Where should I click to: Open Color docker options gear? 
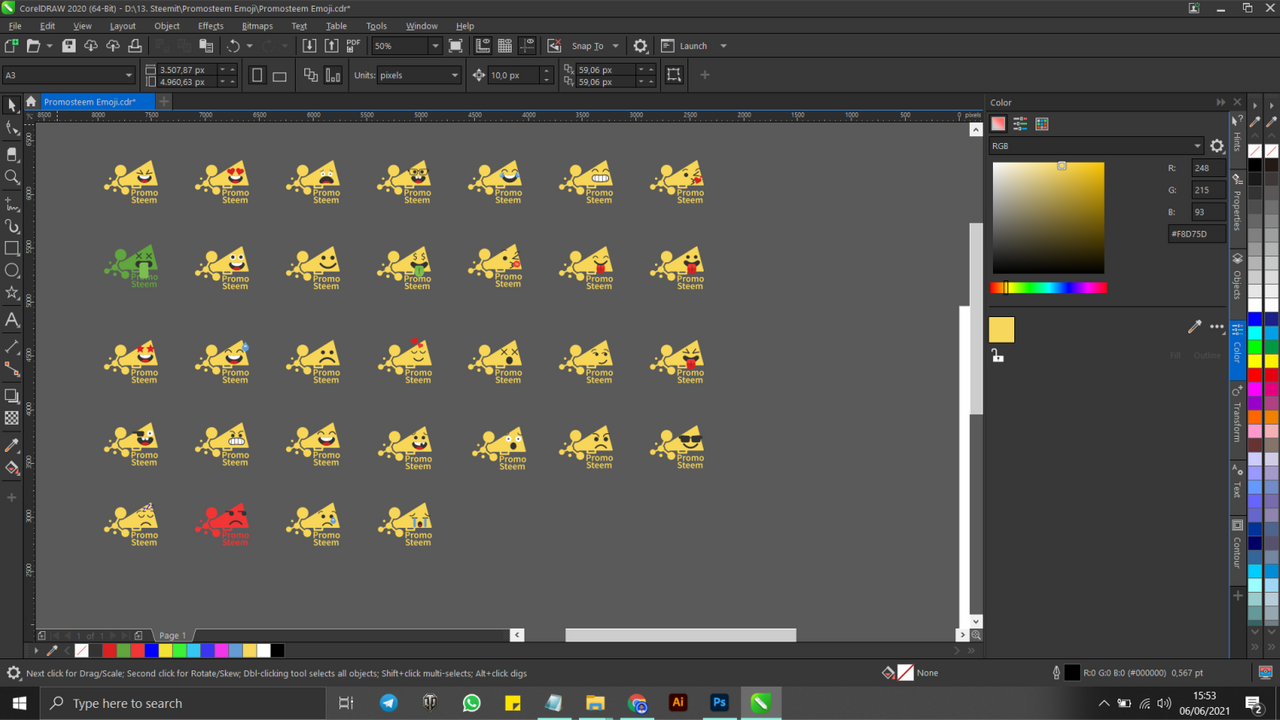tap(1217, 146)
